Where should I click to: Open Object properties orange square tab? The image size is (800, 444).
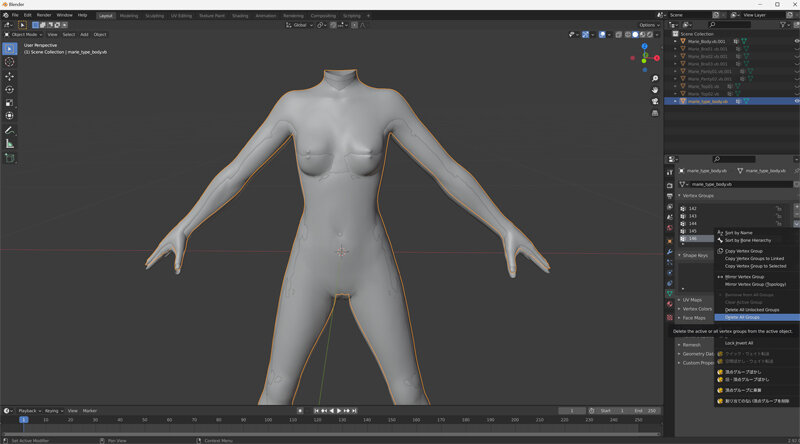click(669, 241)
